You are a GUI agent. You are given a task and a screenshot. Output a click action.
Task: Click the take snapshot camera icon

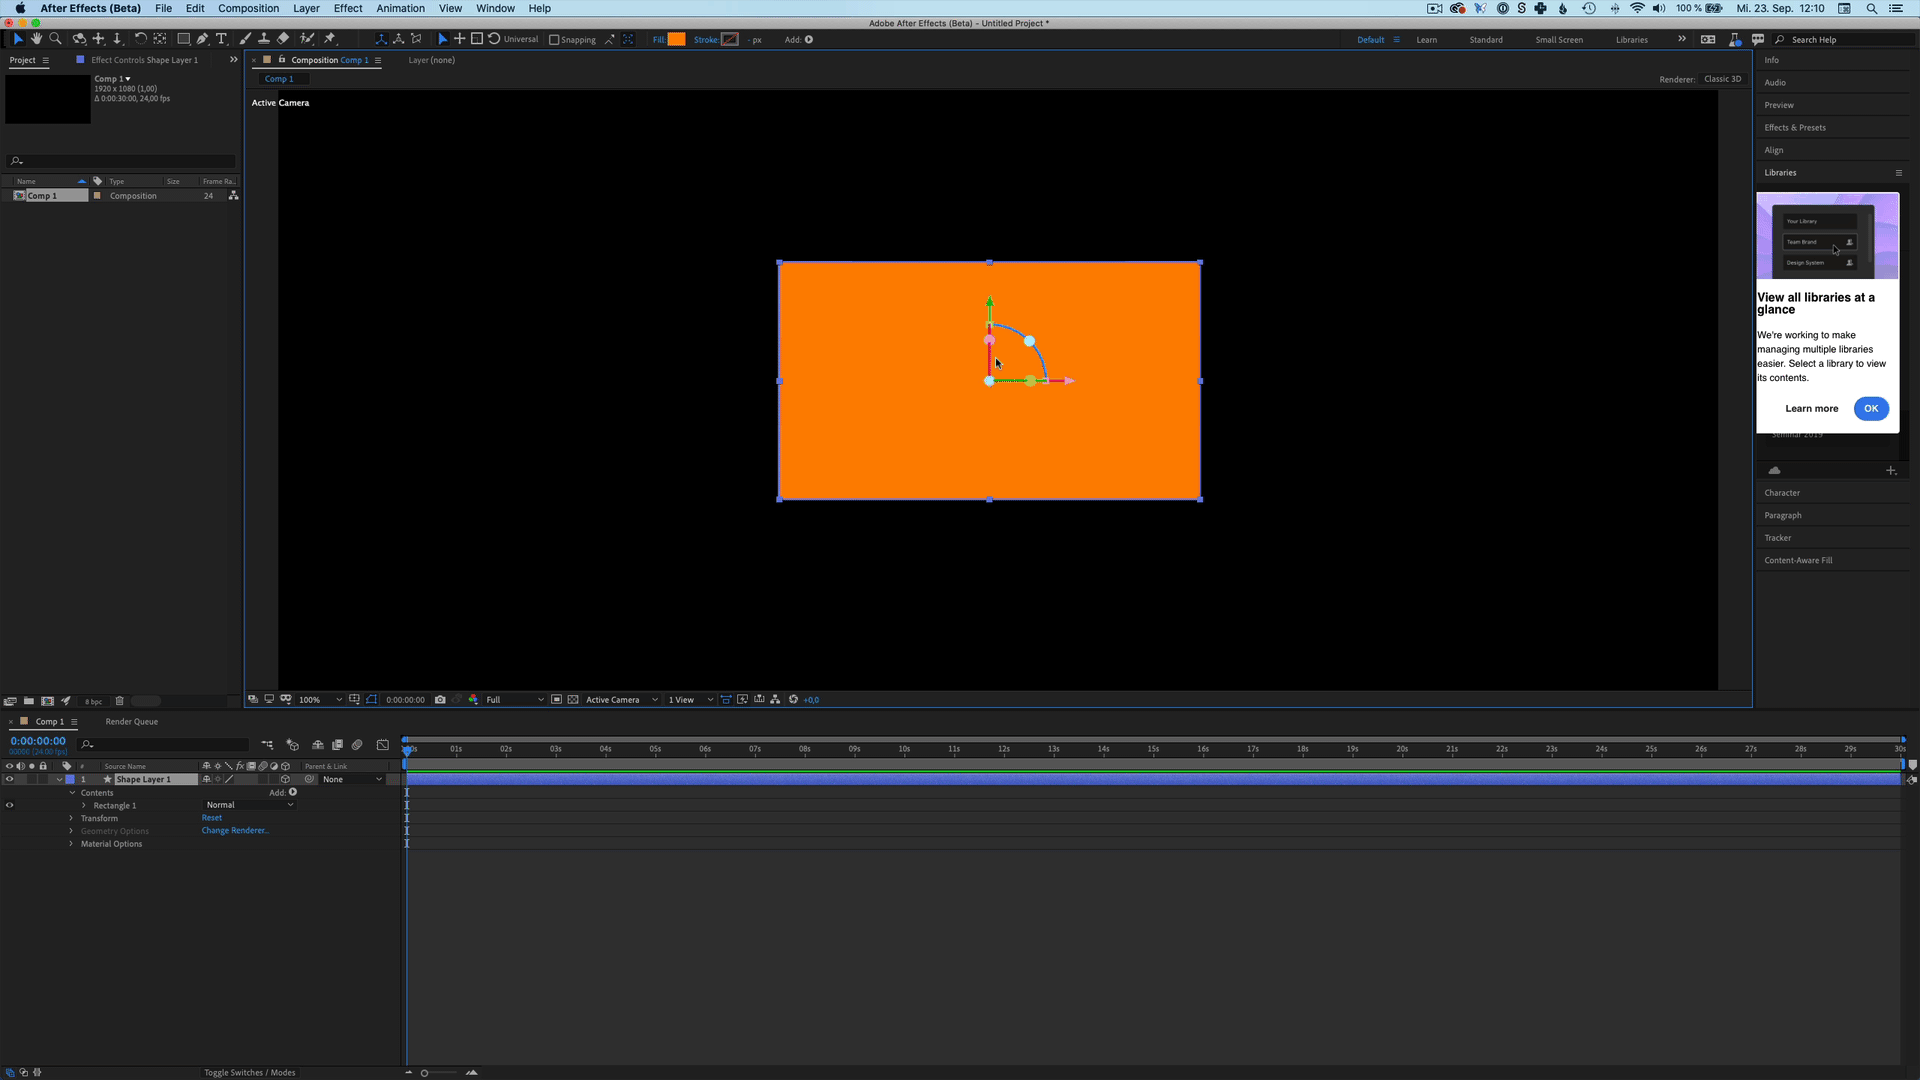point(440,700)
